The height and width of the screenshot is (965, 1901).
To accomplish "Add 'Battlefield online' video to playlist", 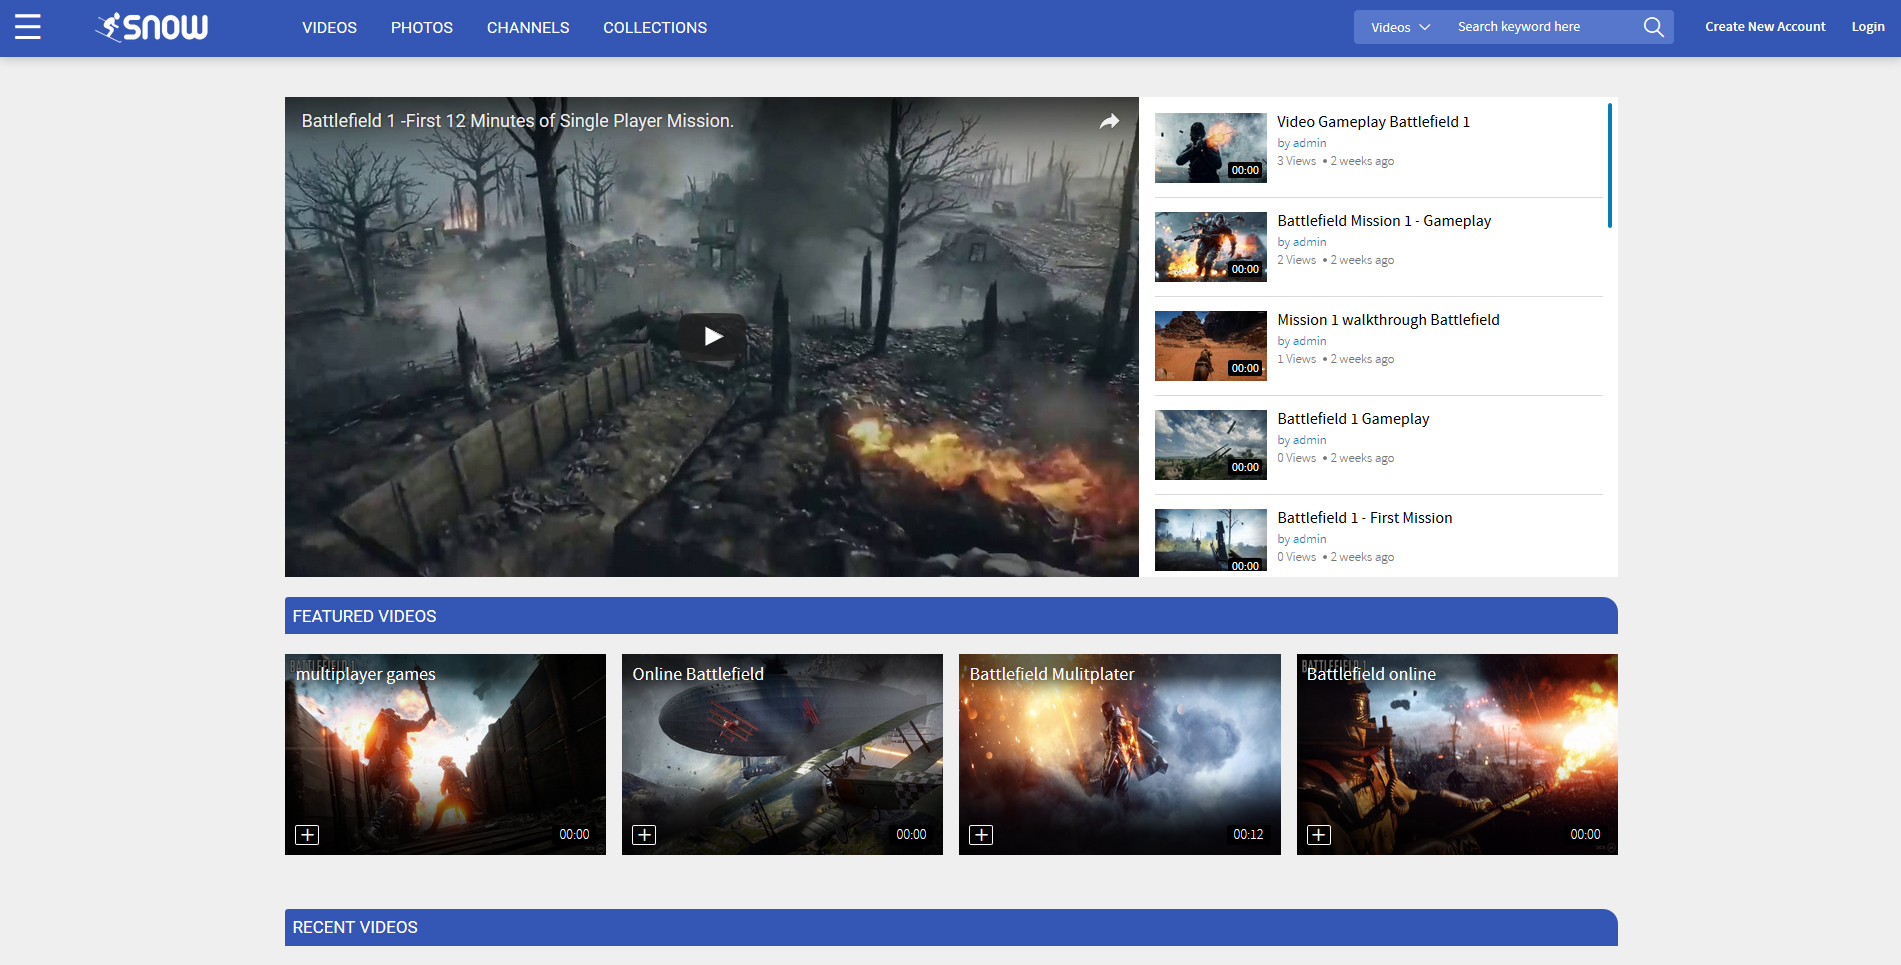I will click(x=1319, y=835).
